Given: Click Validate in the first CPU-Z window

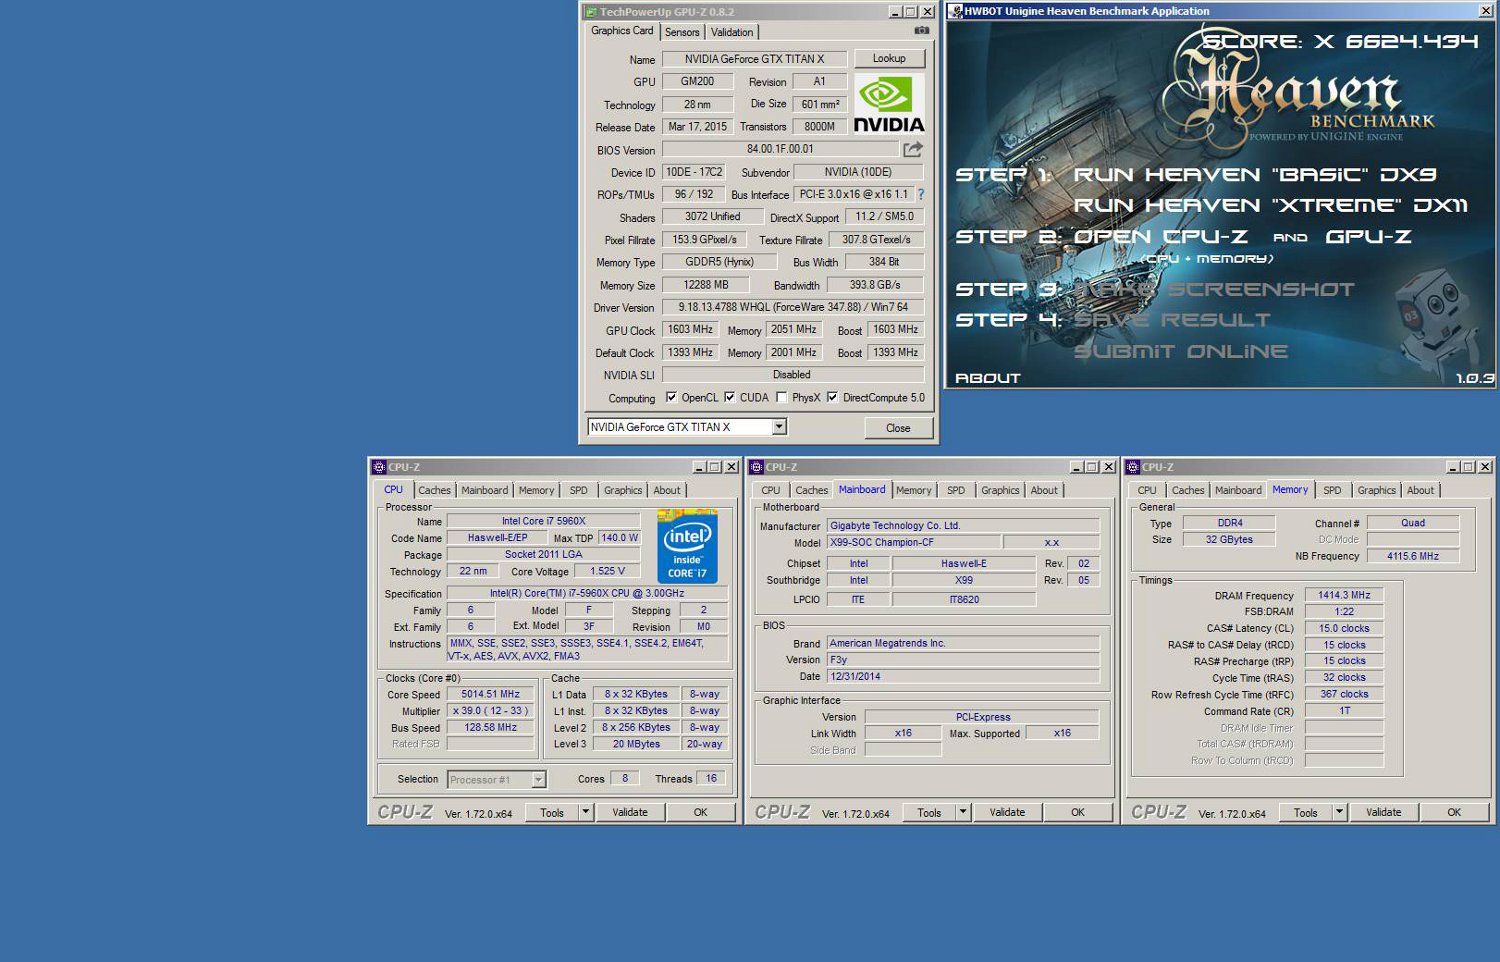Looking at the screenshot, I should [630, 812].
